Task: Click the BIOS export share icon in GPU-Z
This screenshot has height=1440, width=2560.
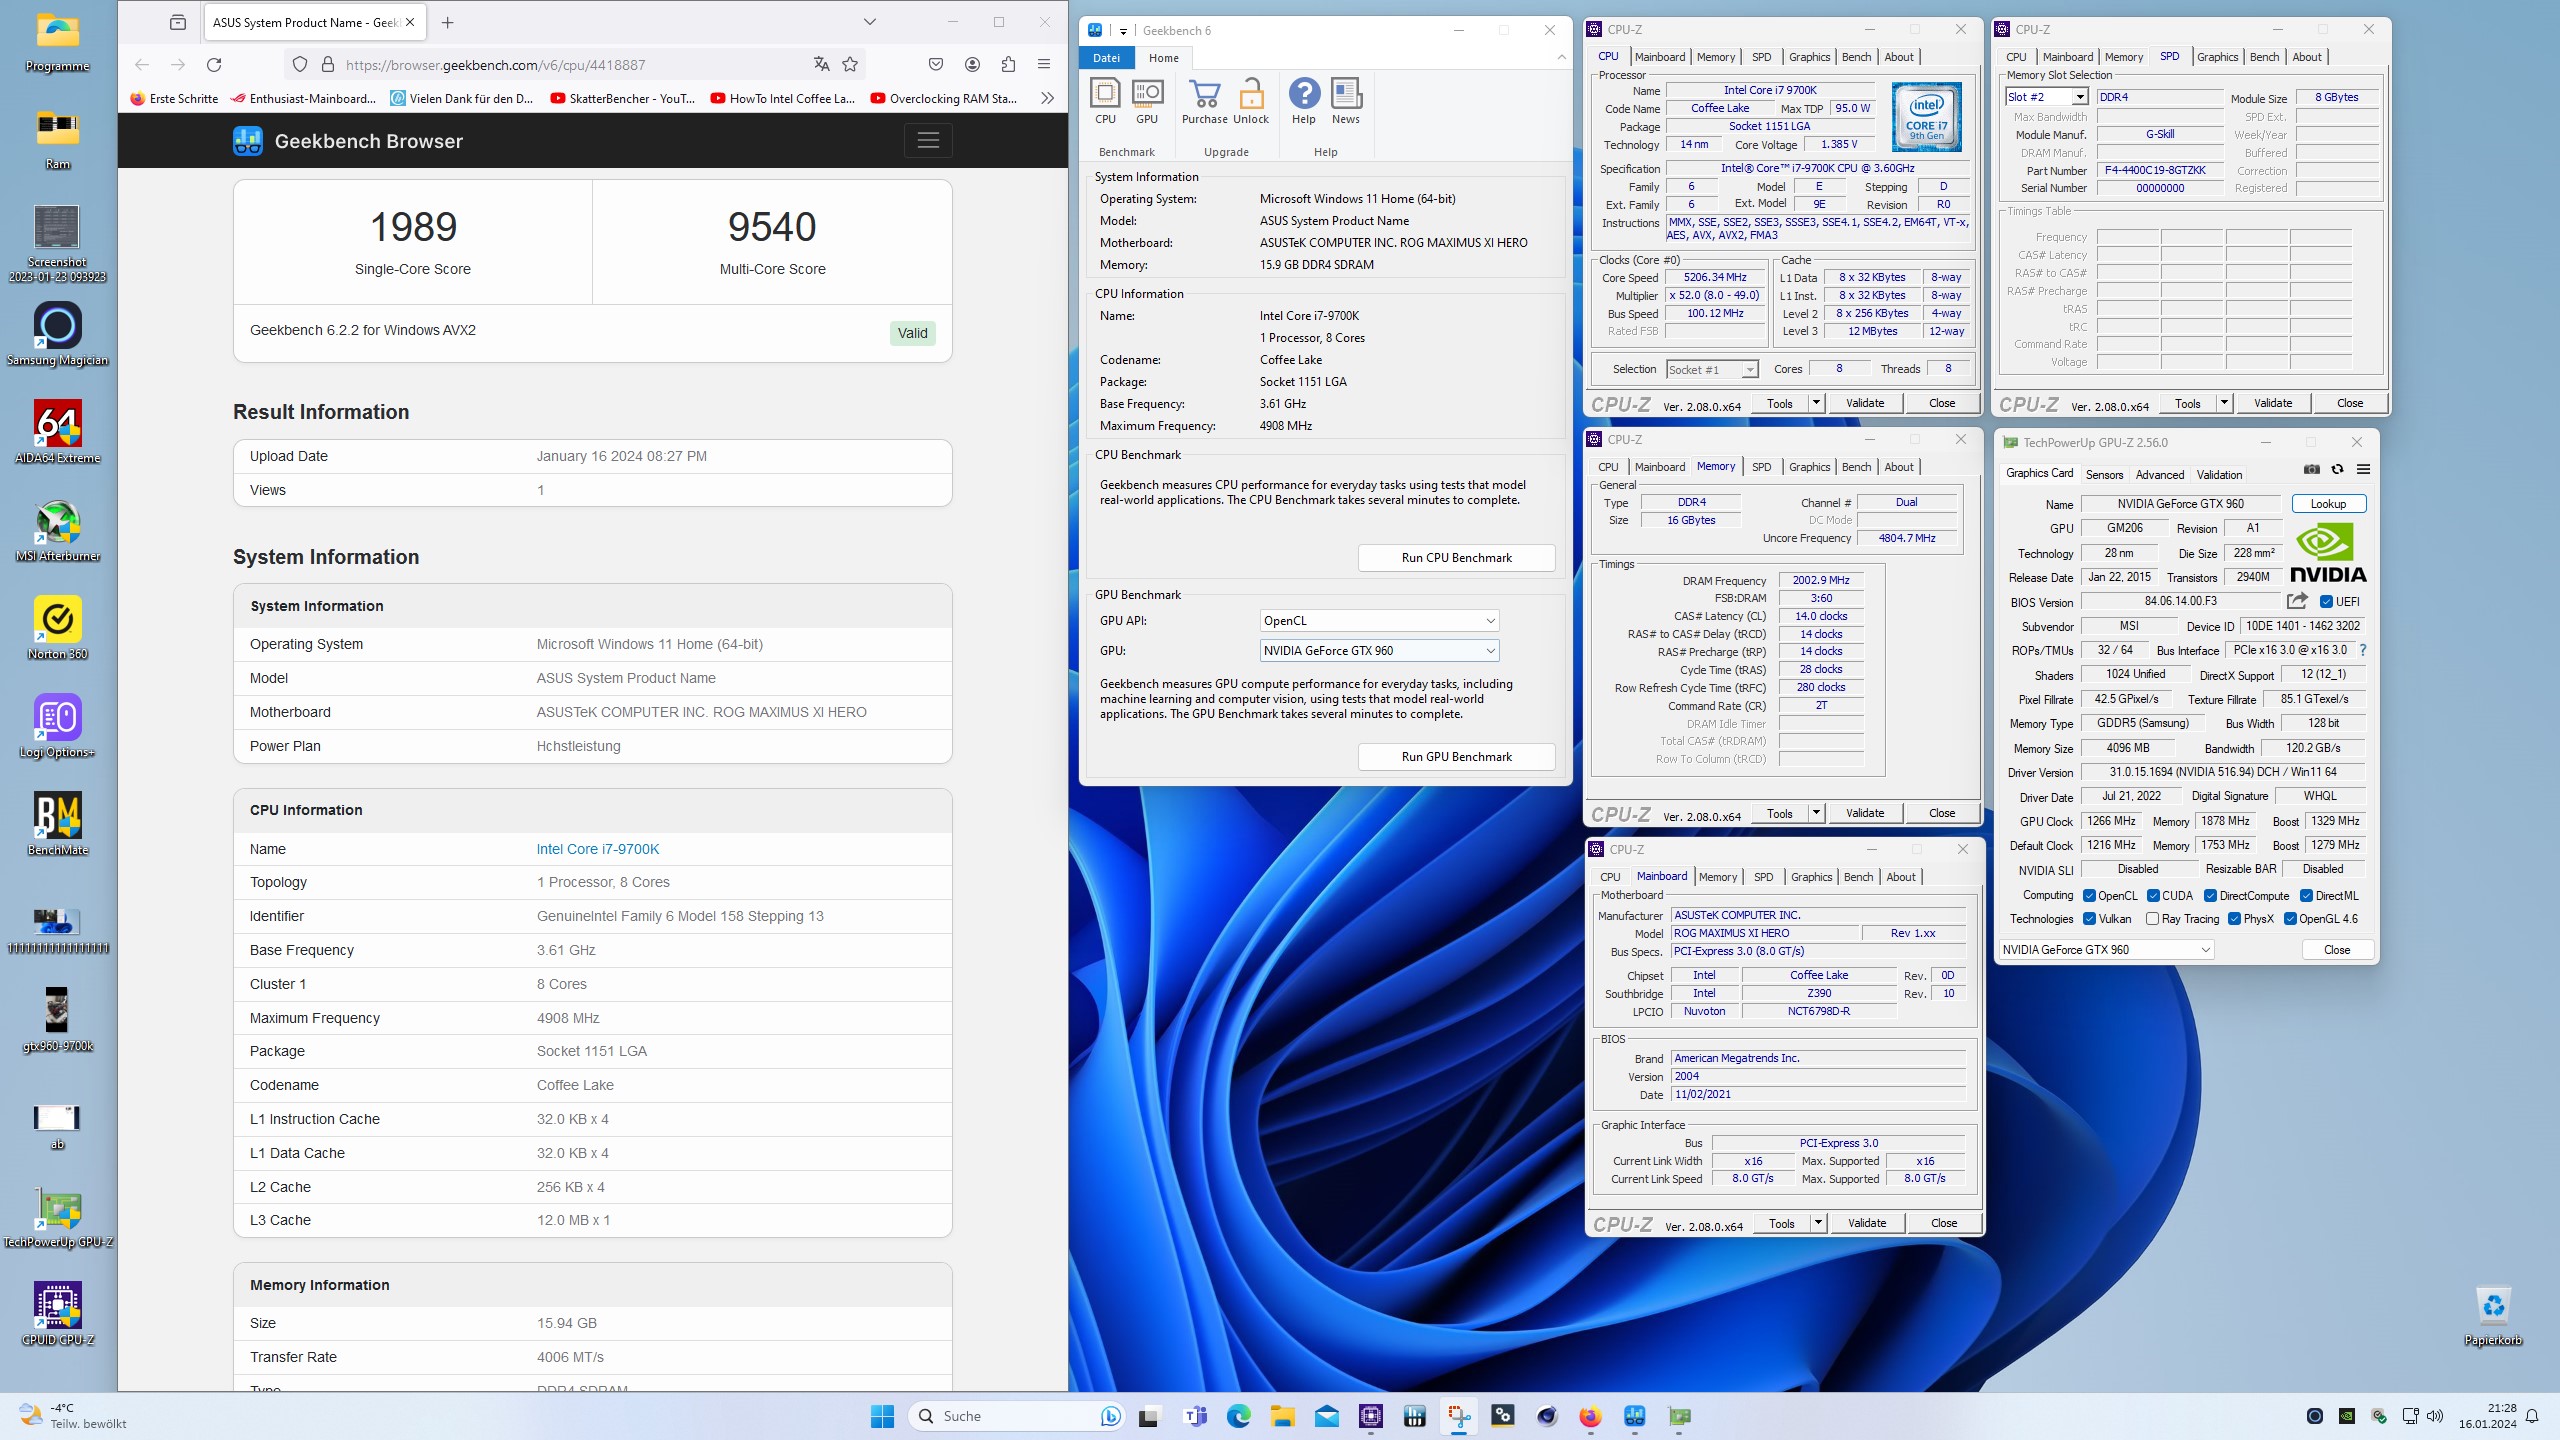Action: pyautogui.click(x=2297, y=601)
